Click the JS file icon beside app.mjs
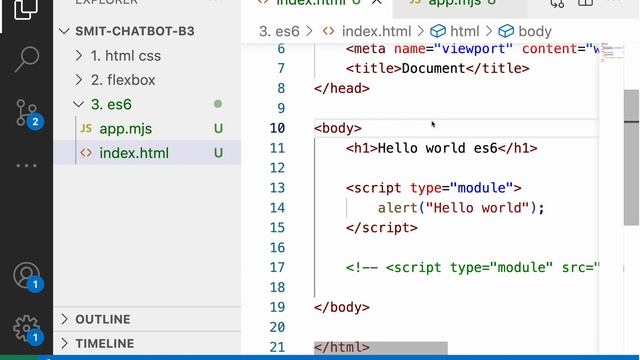The image size is (640, 360). [86, 129]
